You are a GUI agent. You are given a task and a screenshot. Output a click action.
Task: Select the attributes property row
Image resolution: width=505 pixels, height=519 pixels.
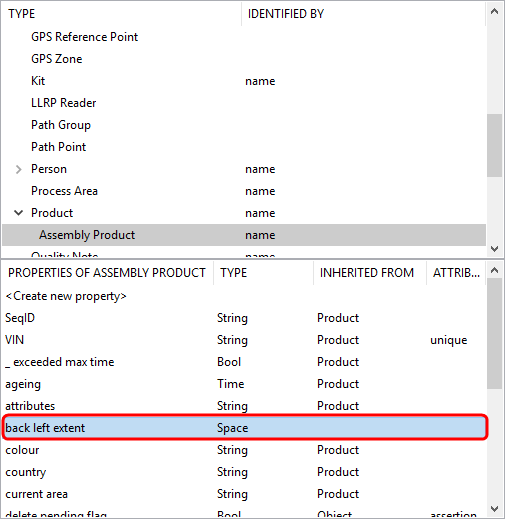[244, 406]
